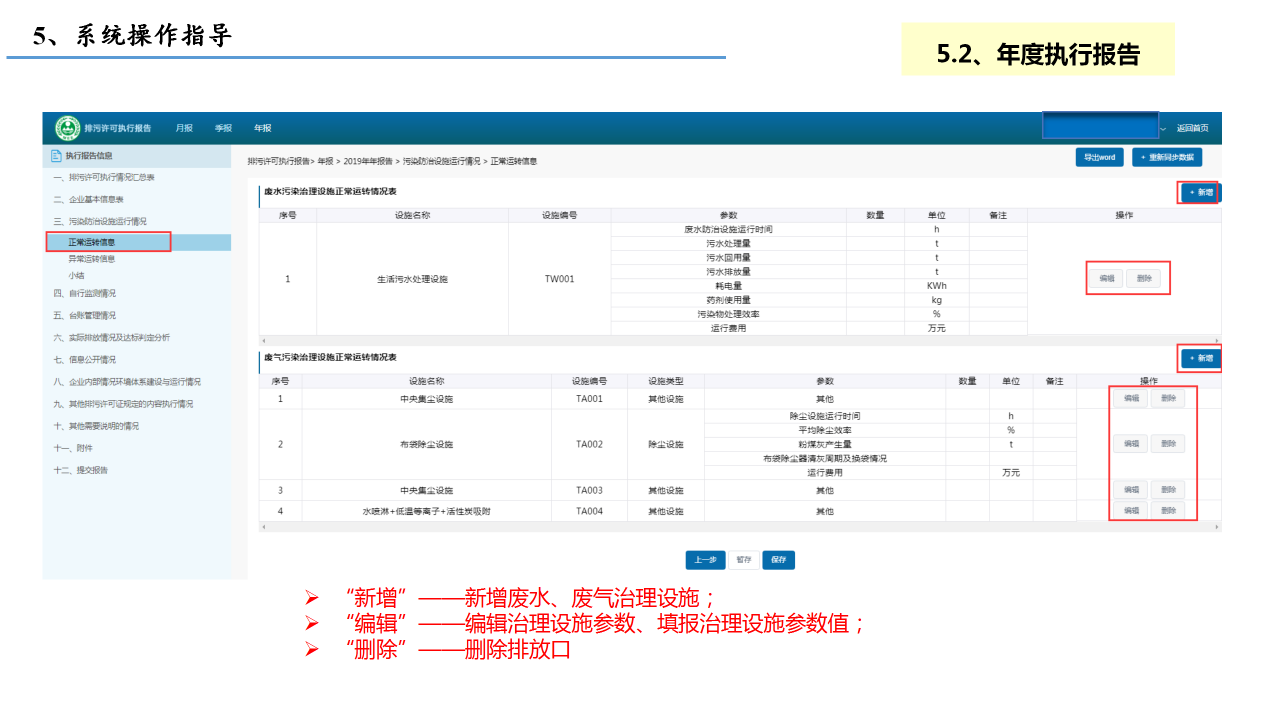The height and width of the screenshot is (720, 1280).
Task: Click the 保存 button
Action: tap(778, 560)
